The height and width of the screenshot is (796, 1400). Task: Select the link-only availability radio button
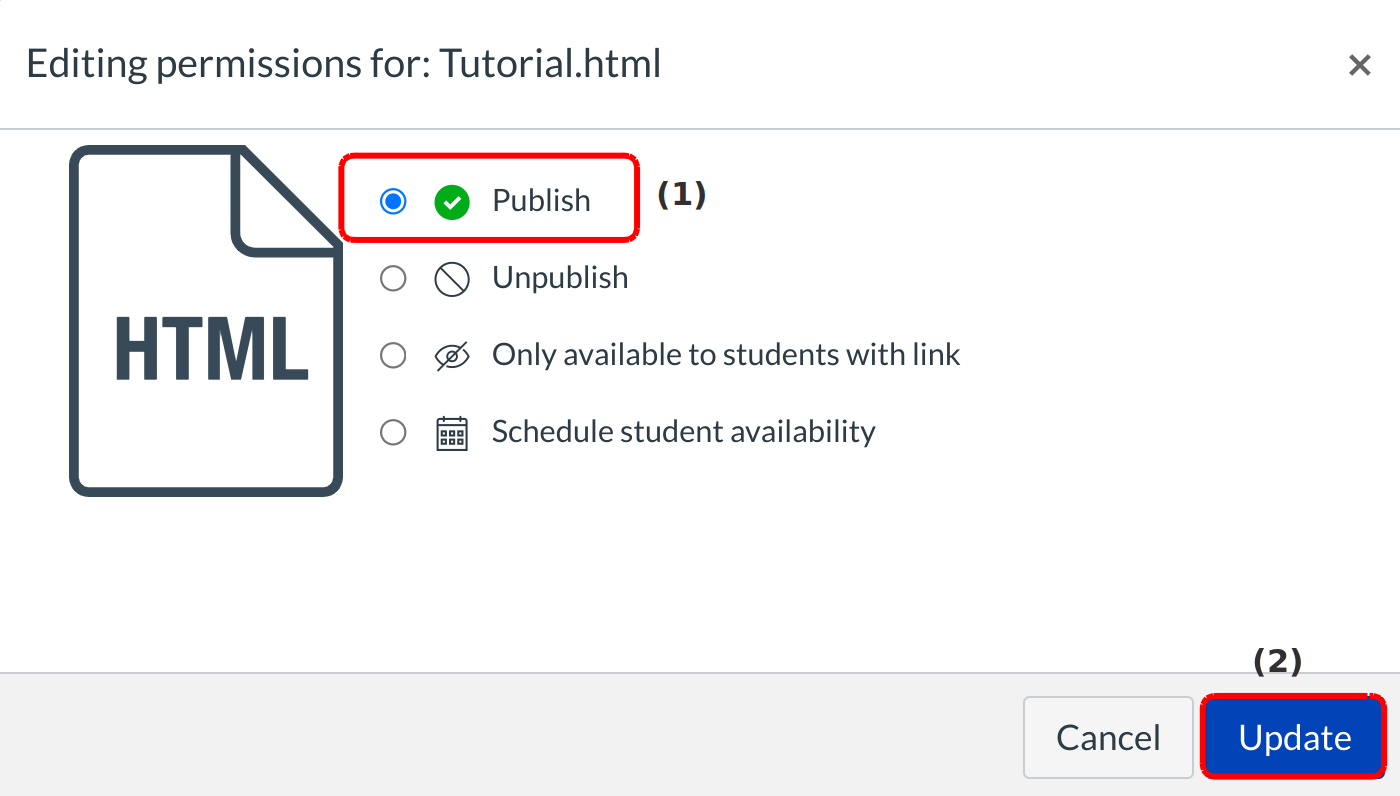[394, 355]
